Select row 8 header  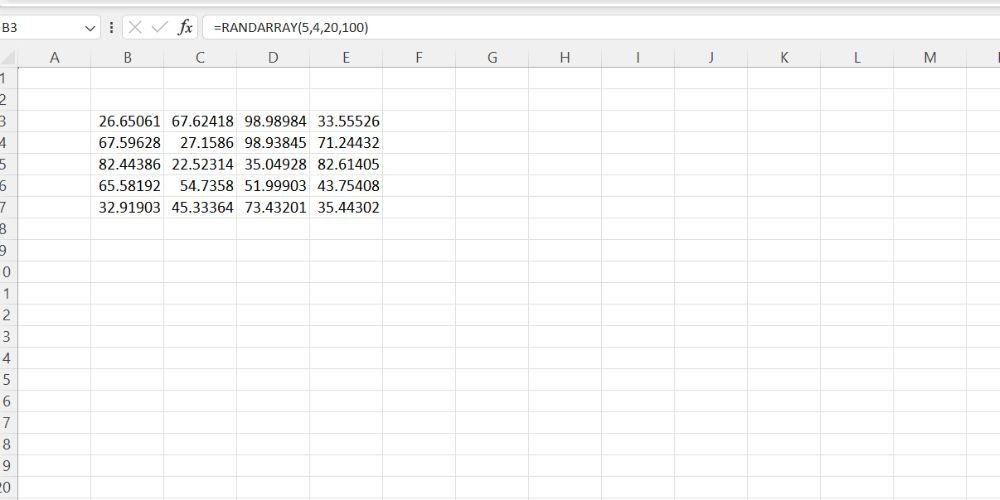coord(6,229)
